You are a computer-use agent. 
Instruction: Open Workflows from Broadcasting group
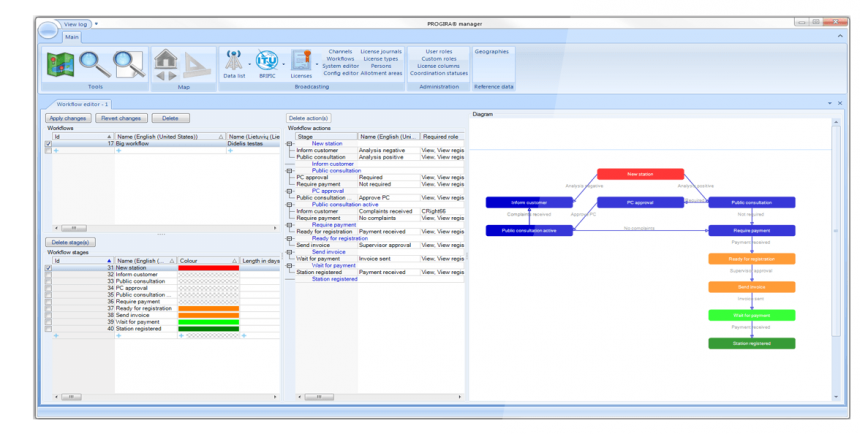click(x=340, y=59)
